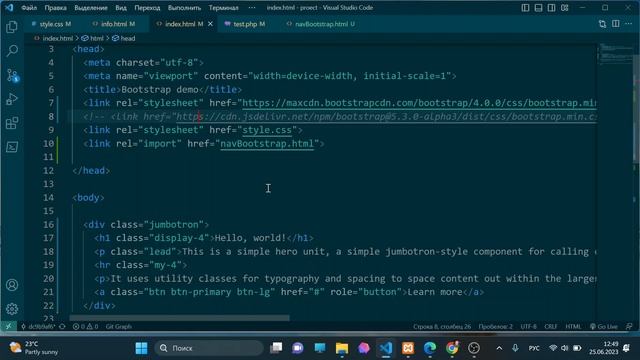Click the taskbar Поиск search box
This screenshot has width=640, height=360.
pyautogui.click(x=209, y=348)
